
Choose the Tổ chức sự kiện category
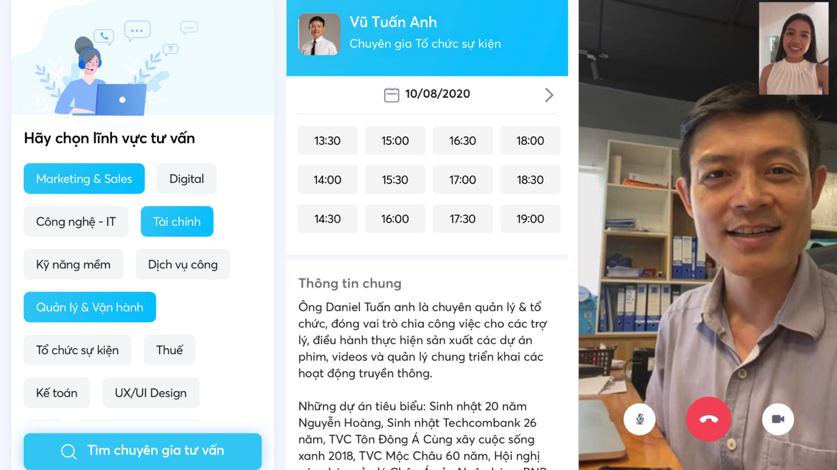77,350
